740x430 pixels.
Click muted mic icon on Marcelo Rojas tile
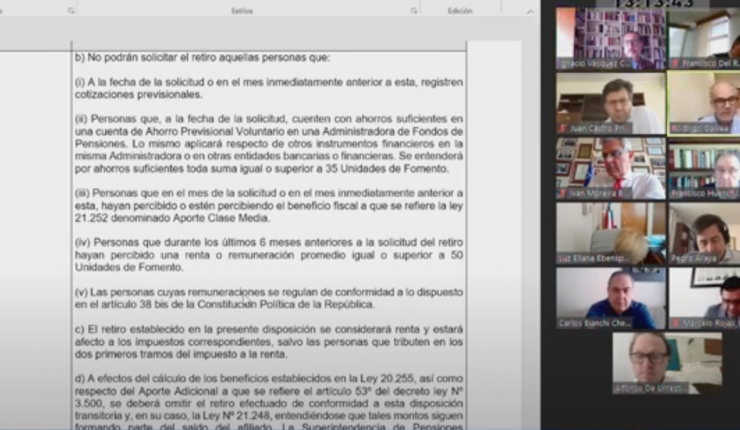click(x=673, y=323)
